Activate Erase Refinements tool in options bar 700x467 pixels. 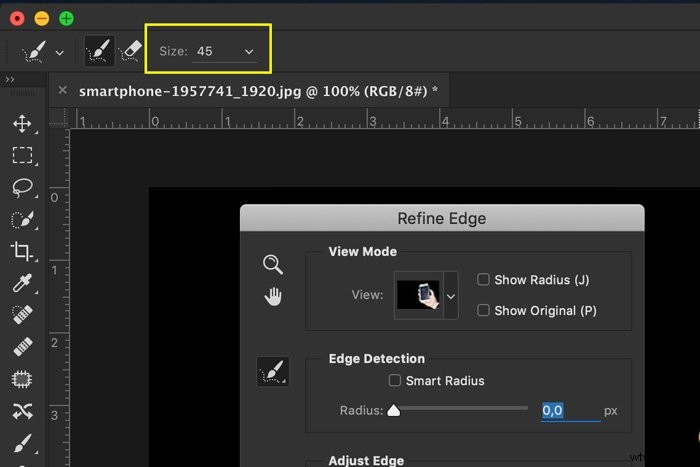click(130, 51)
